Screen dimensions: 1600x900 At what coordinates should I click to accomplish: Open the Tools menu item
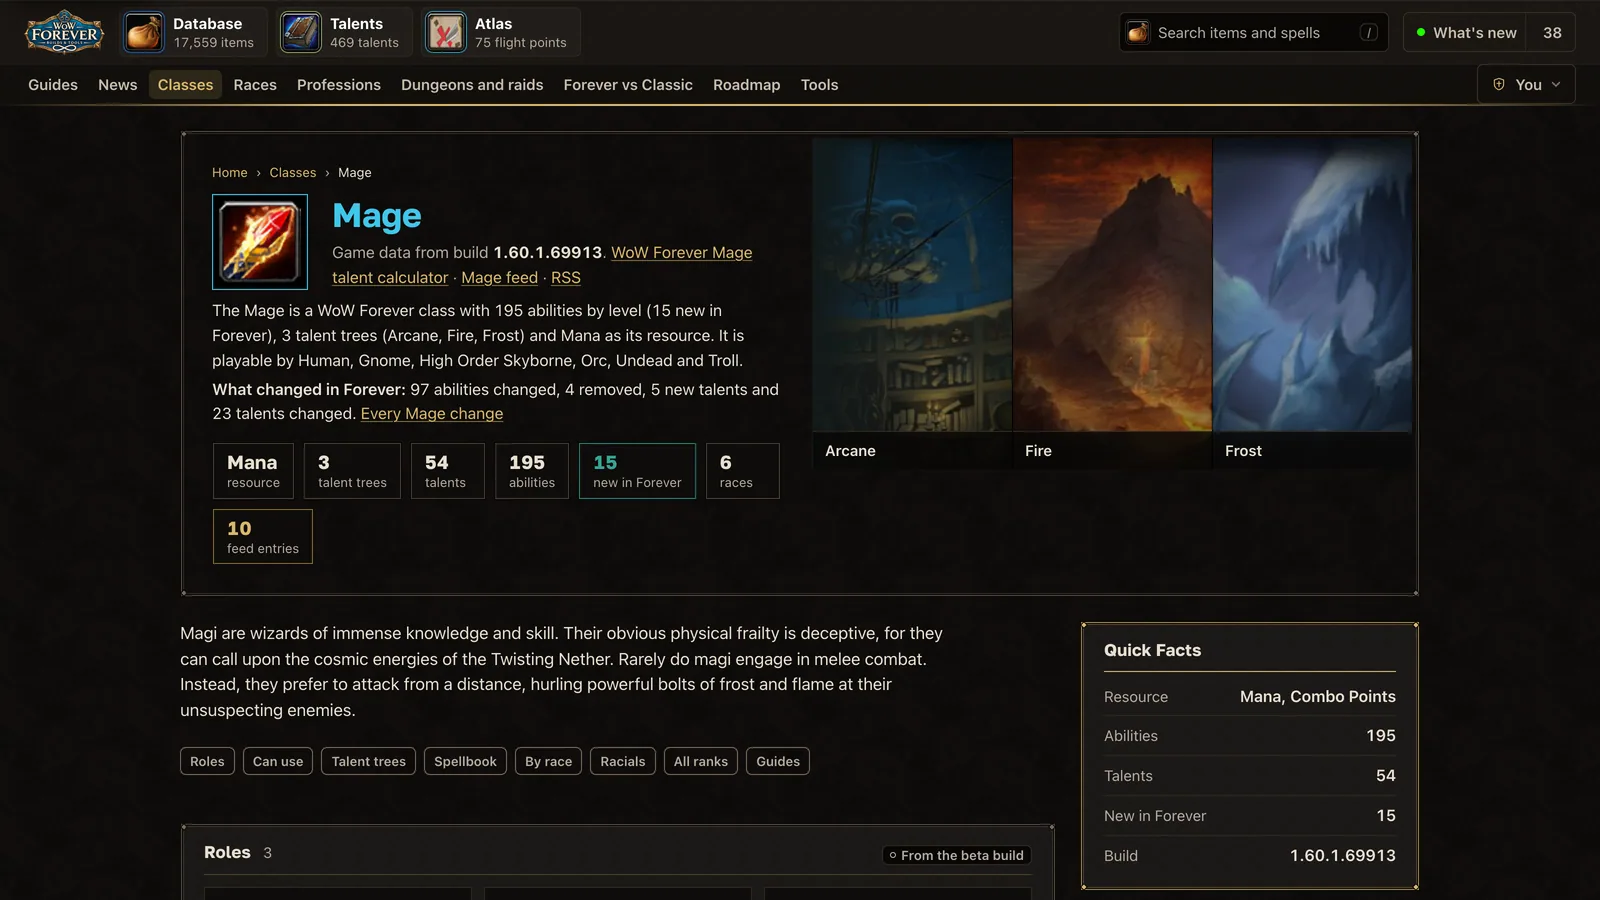click(819, 85)
